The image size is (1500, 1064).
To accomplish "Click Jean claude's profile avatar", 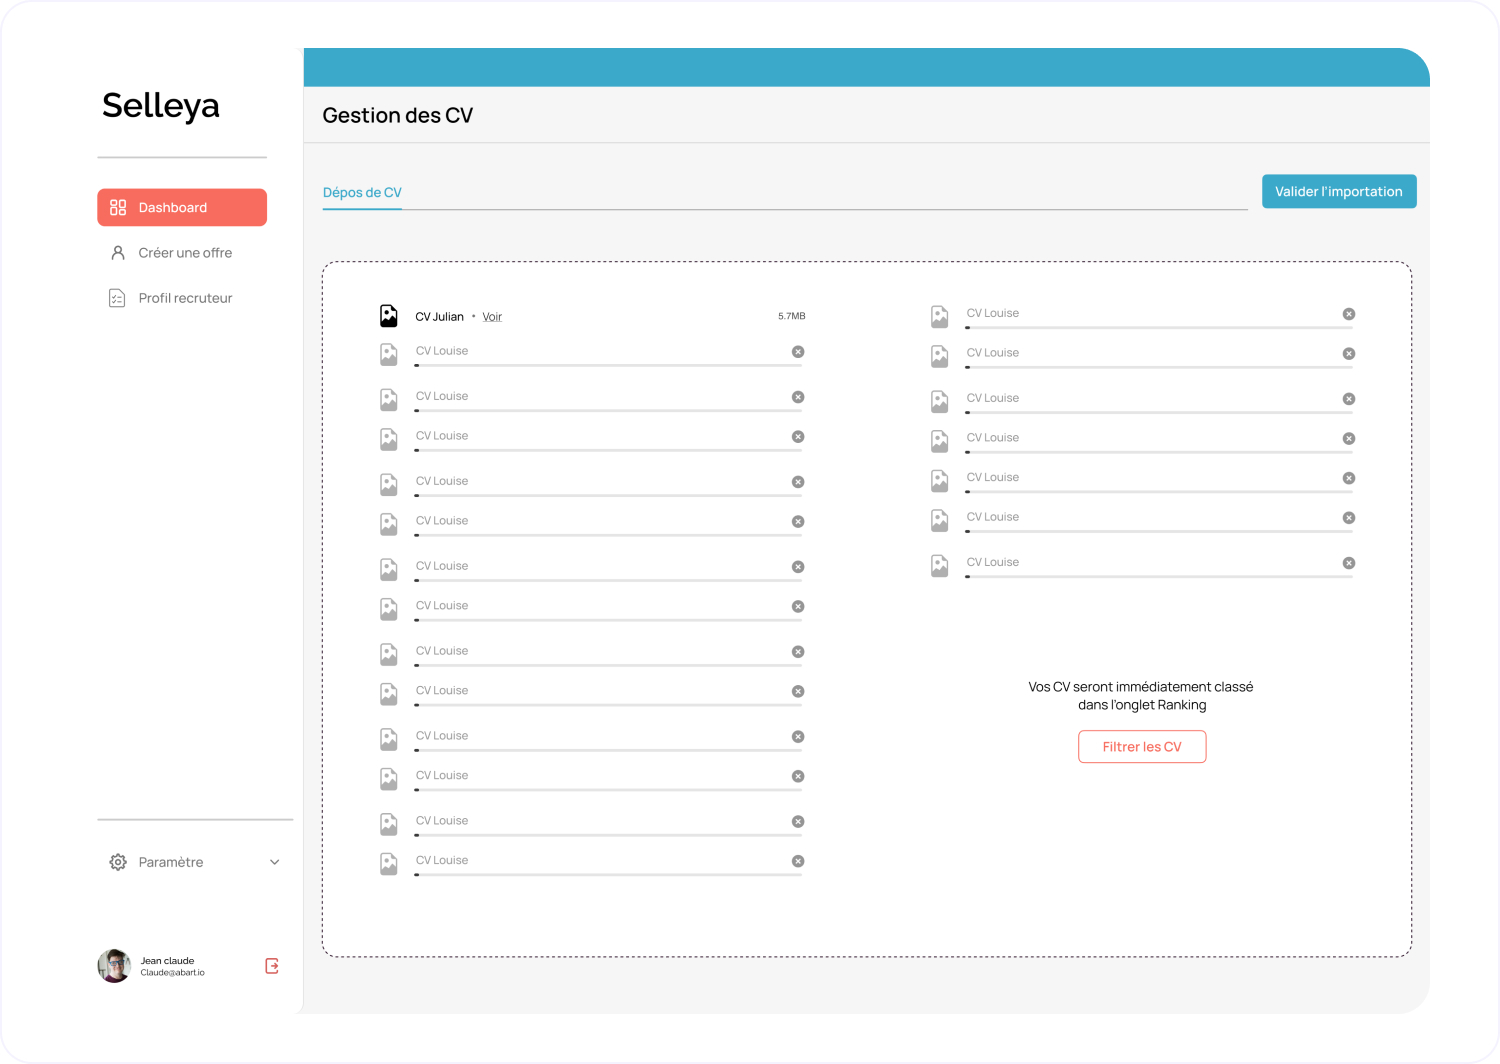I will [x=114, y=965].
